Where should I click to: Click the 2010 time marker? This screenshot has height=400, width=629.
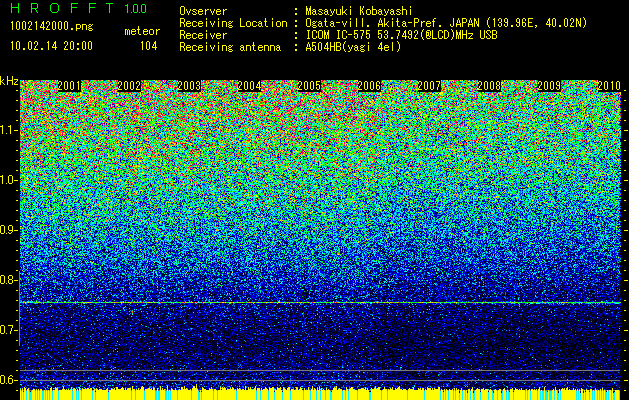609,86
